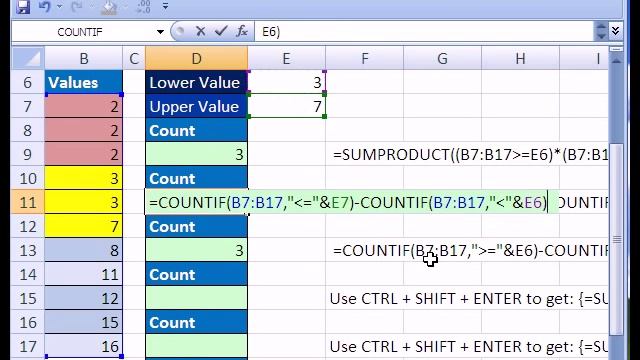Click cell B14 with value 11
This screenshot has height=360, width=640.
coord(84,274)
